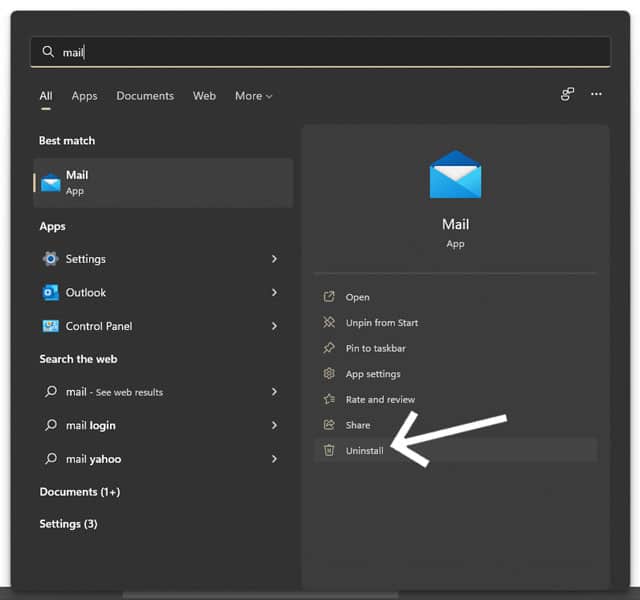This screenshot has width=640, height=600.
Task: Open the More filter dropdown
Action: click(253, 96)
